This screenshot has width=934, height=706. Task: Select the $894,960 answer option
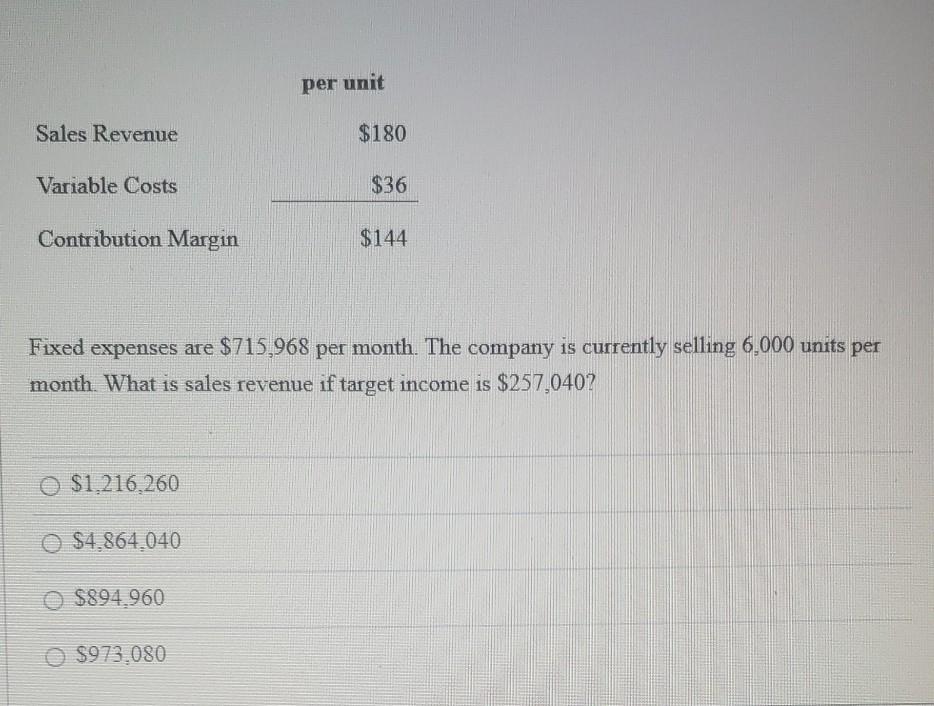point(114,598)
